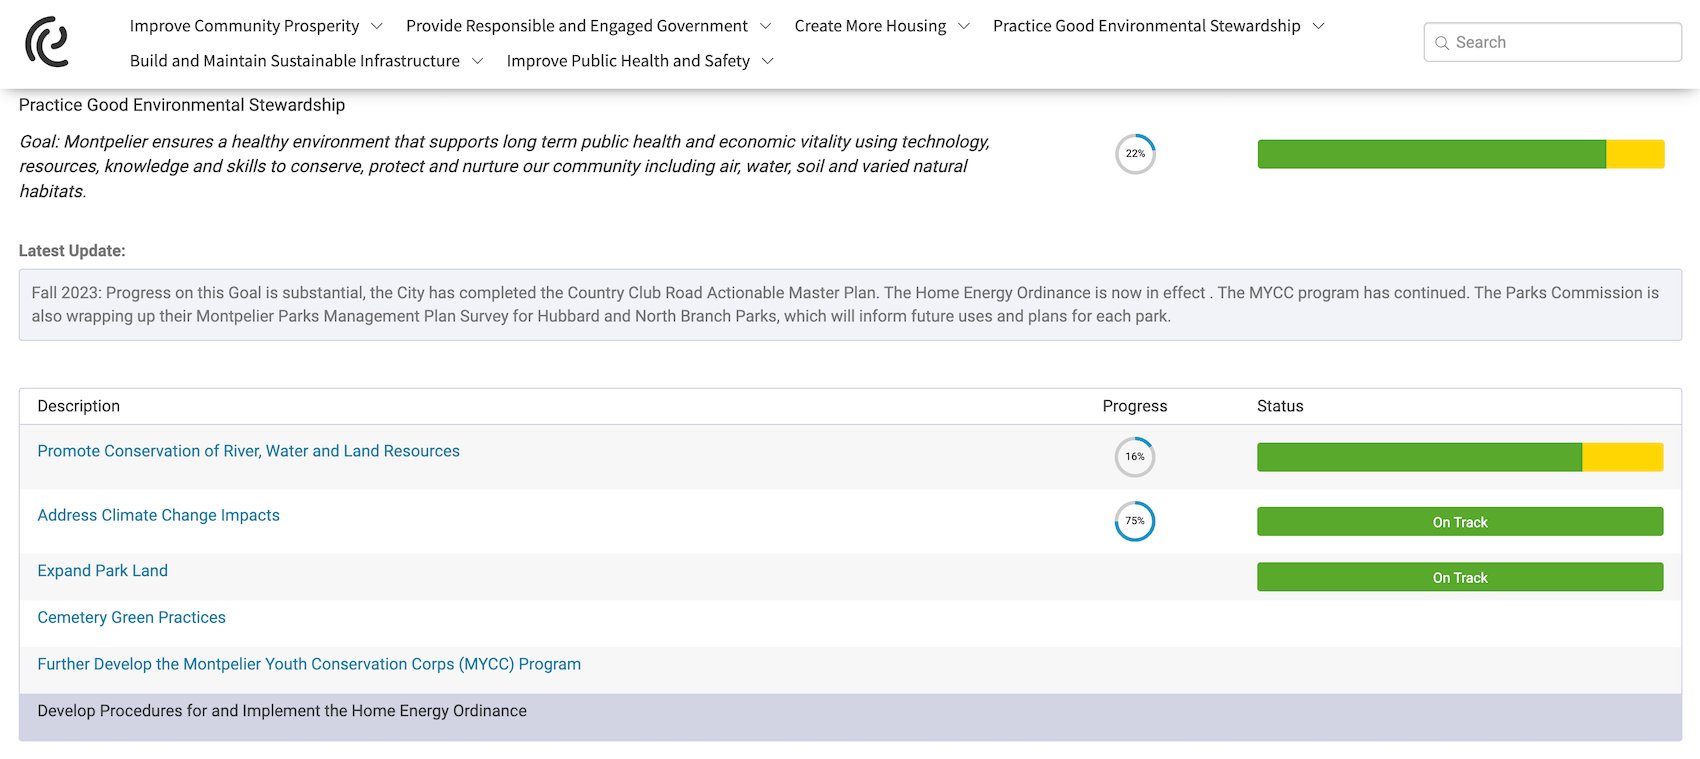Click the 16% progress circle
This screenshot has height=759, width=1700.
coord(1135,457)
